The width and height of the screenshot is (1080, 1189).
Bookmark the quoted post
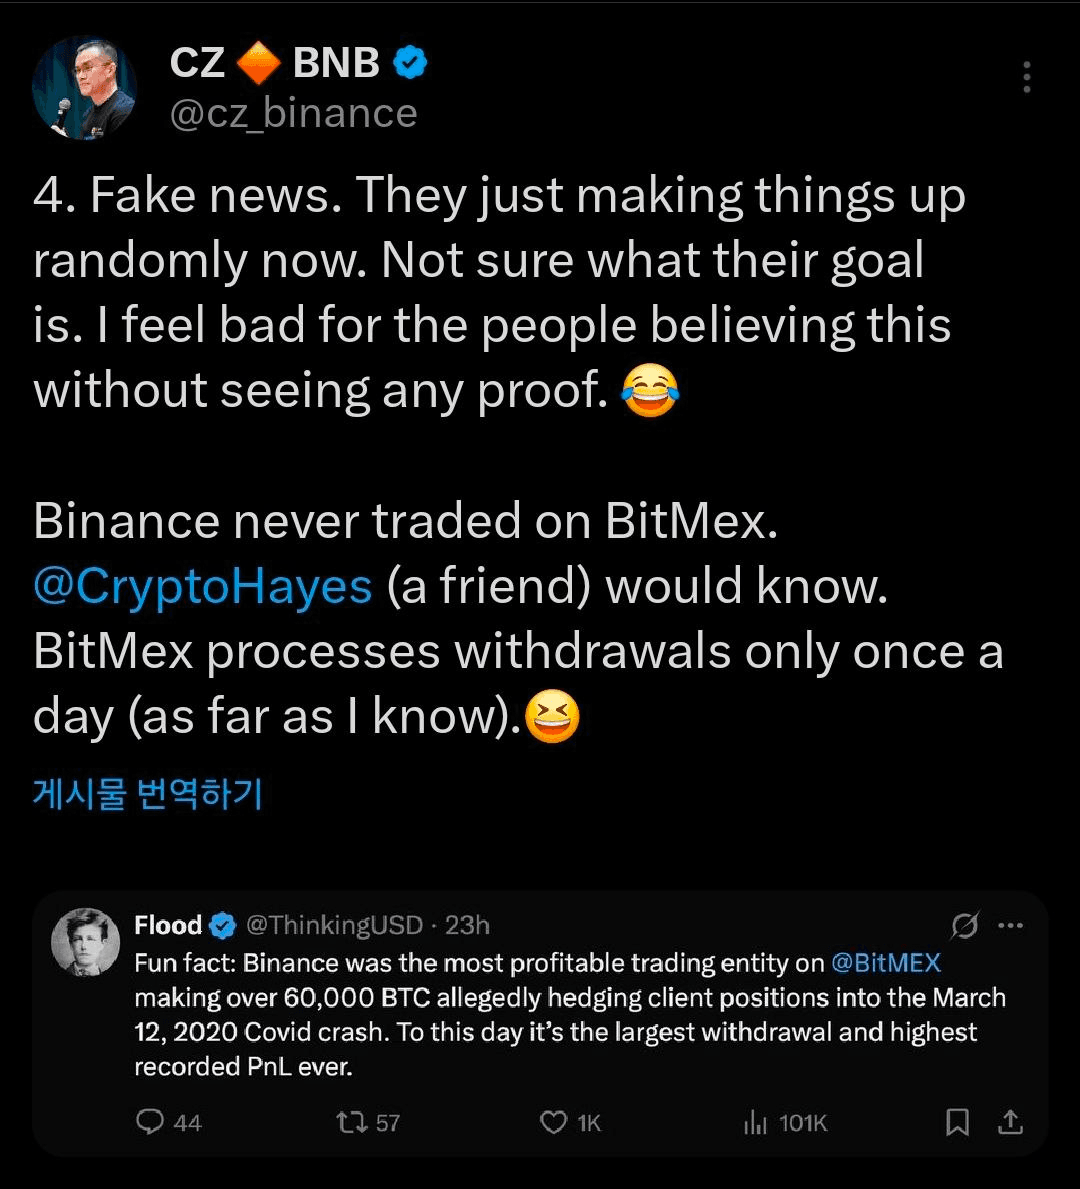tap(957, 1123)
